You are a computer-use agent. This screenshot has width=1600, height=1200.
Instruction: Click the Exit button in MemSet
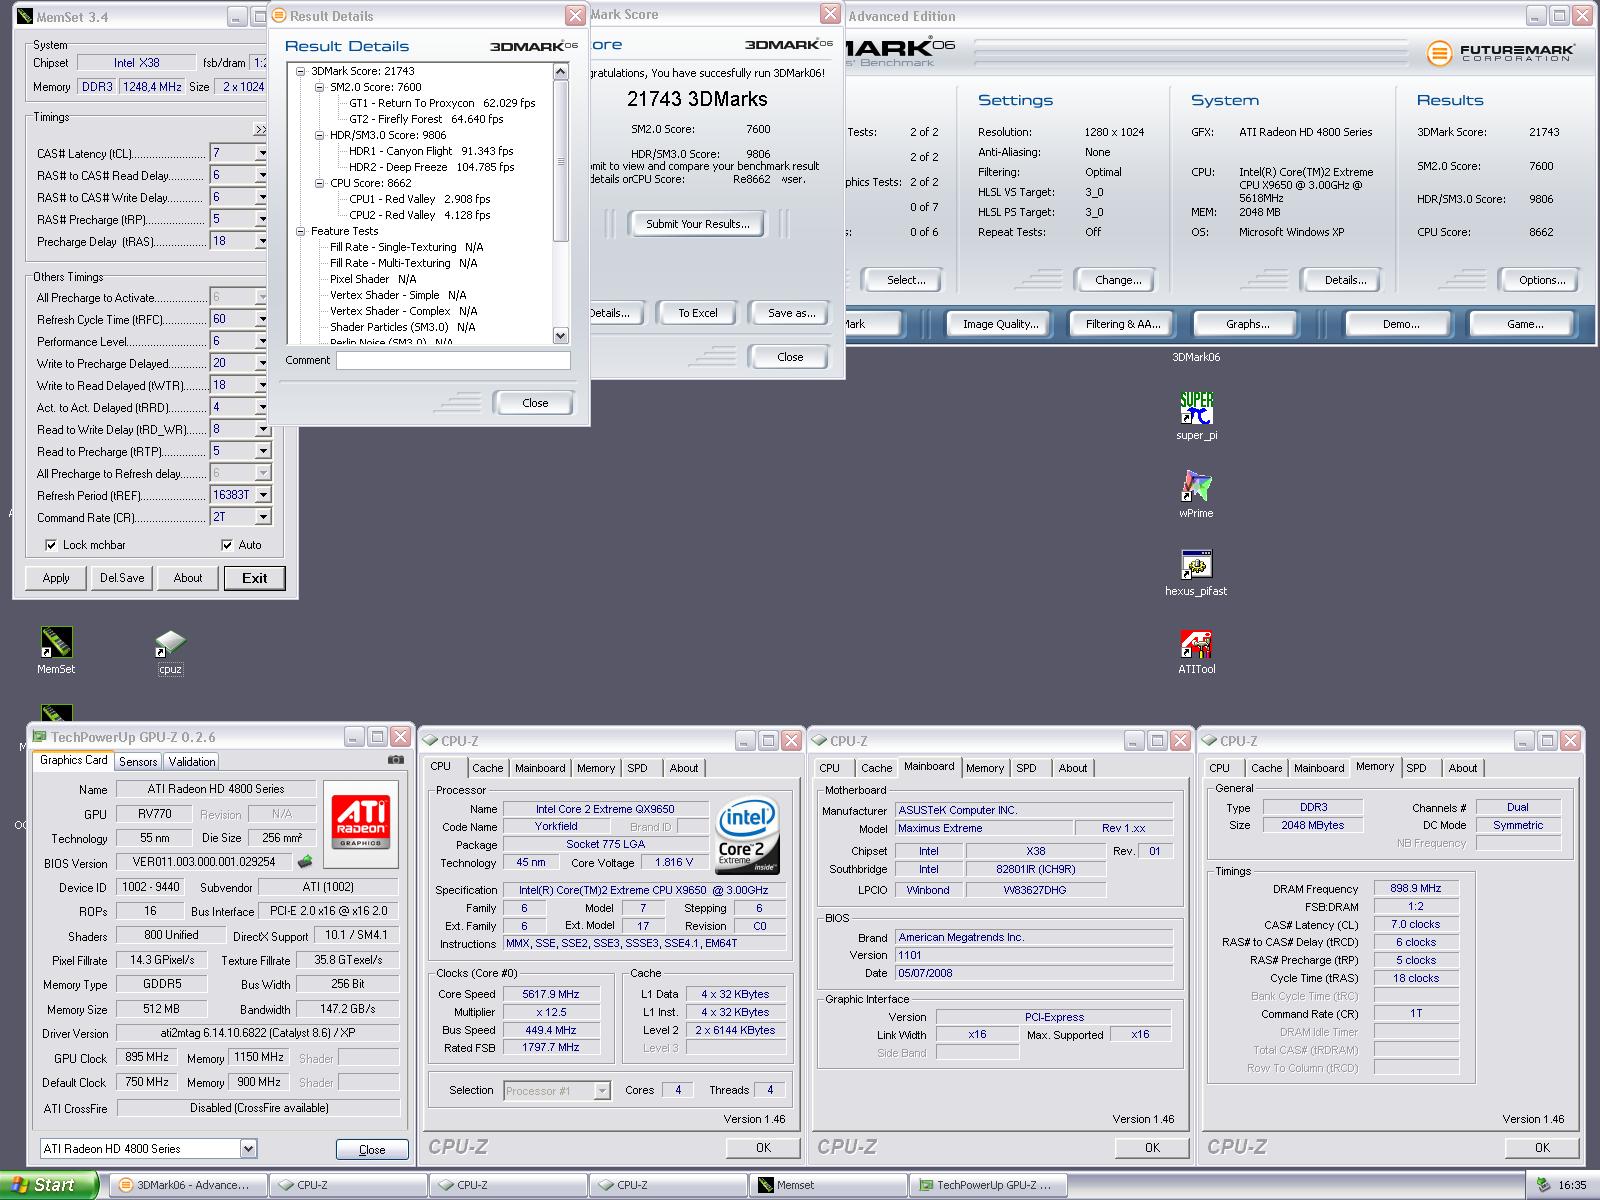[255, 578]
